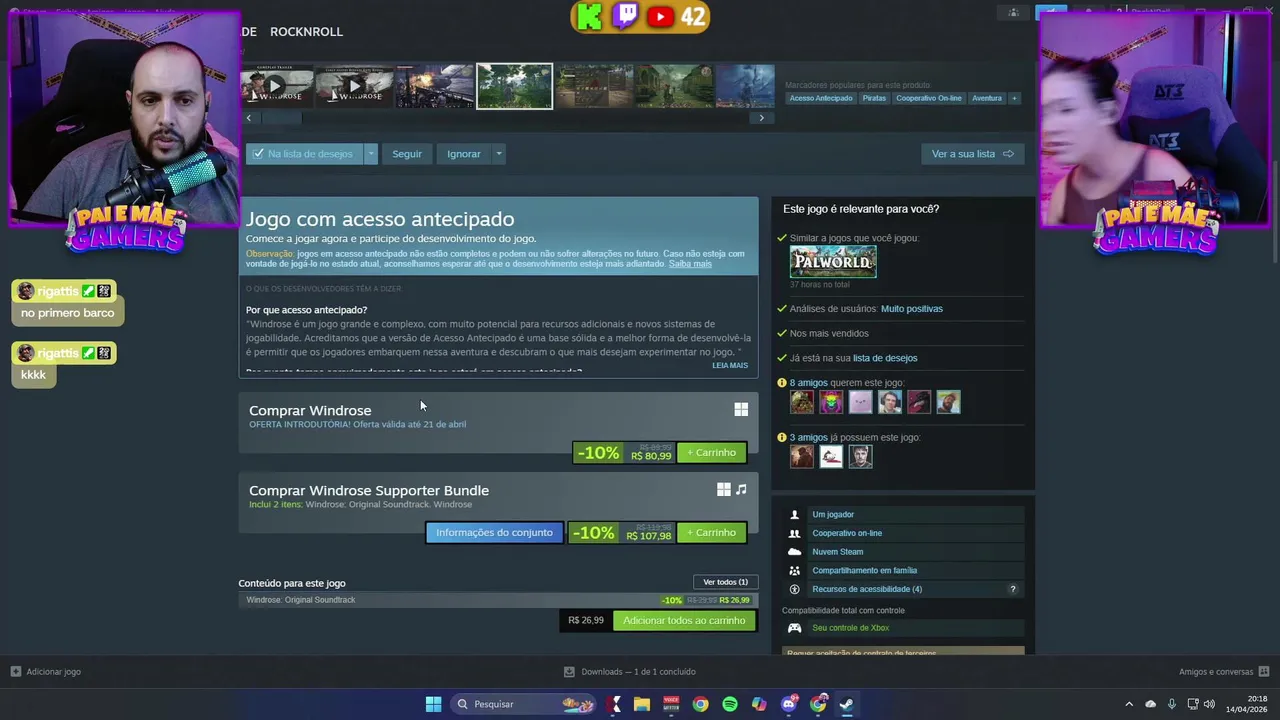This screenshot has height=720, width=1280.
Task: Open the 3 amigos link
Action: point(808,438)
